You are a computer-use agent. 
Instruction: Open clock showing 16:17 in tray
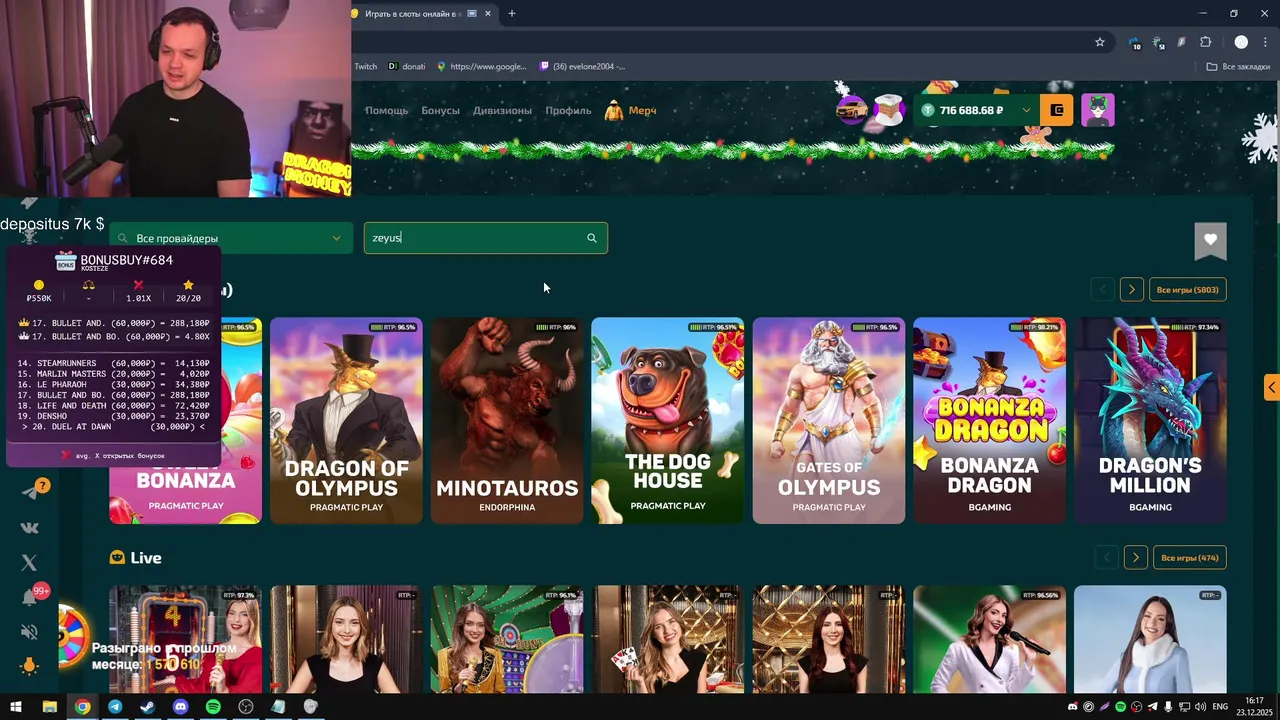tap(1254, 706)
